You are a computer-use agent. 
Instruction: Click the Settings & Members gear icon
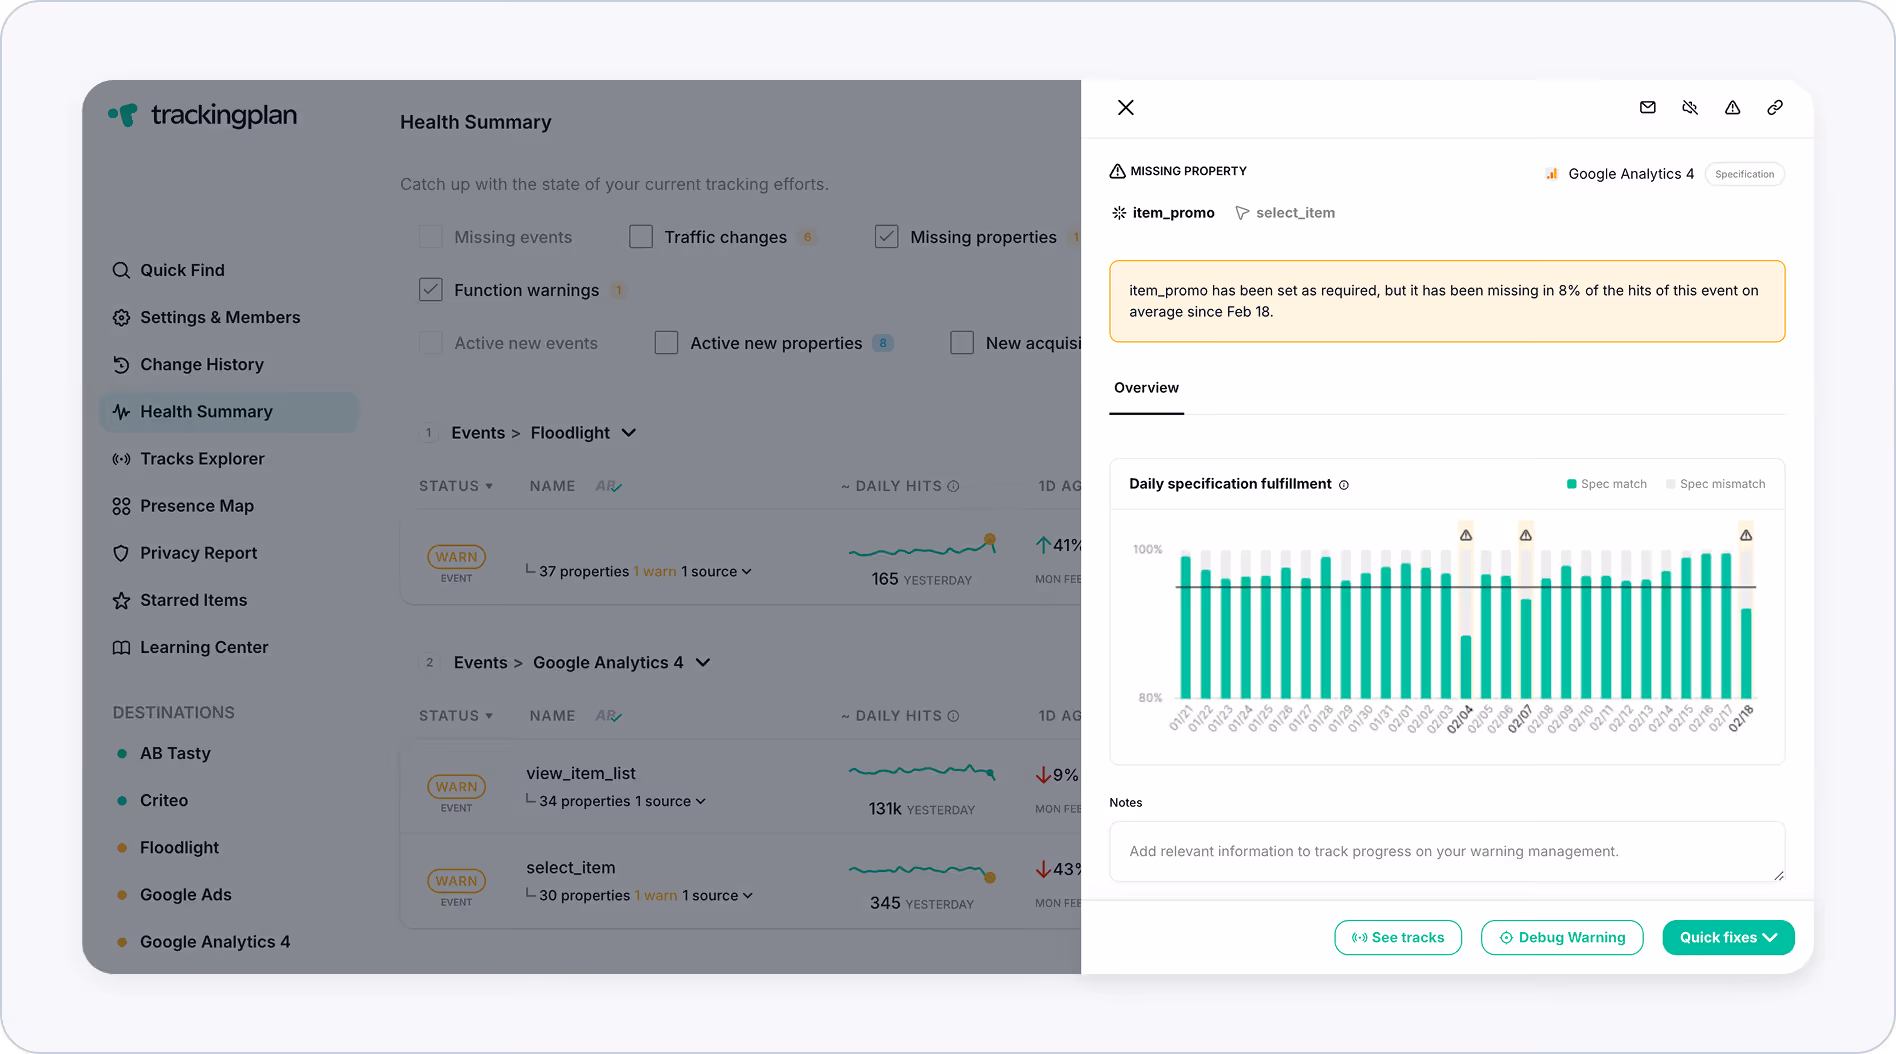tap(121, 317)
